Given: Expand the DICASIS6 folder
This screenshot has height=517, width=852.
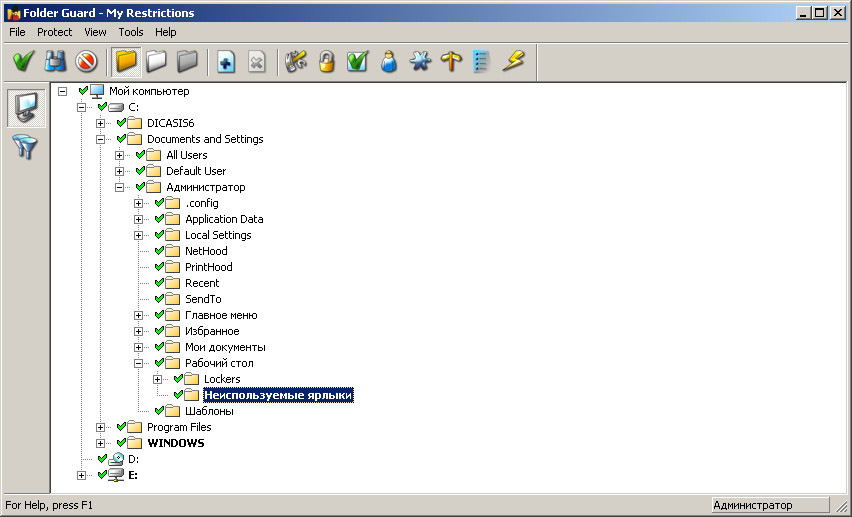Looking at the screenshot, I should click(x=101, y=123).
